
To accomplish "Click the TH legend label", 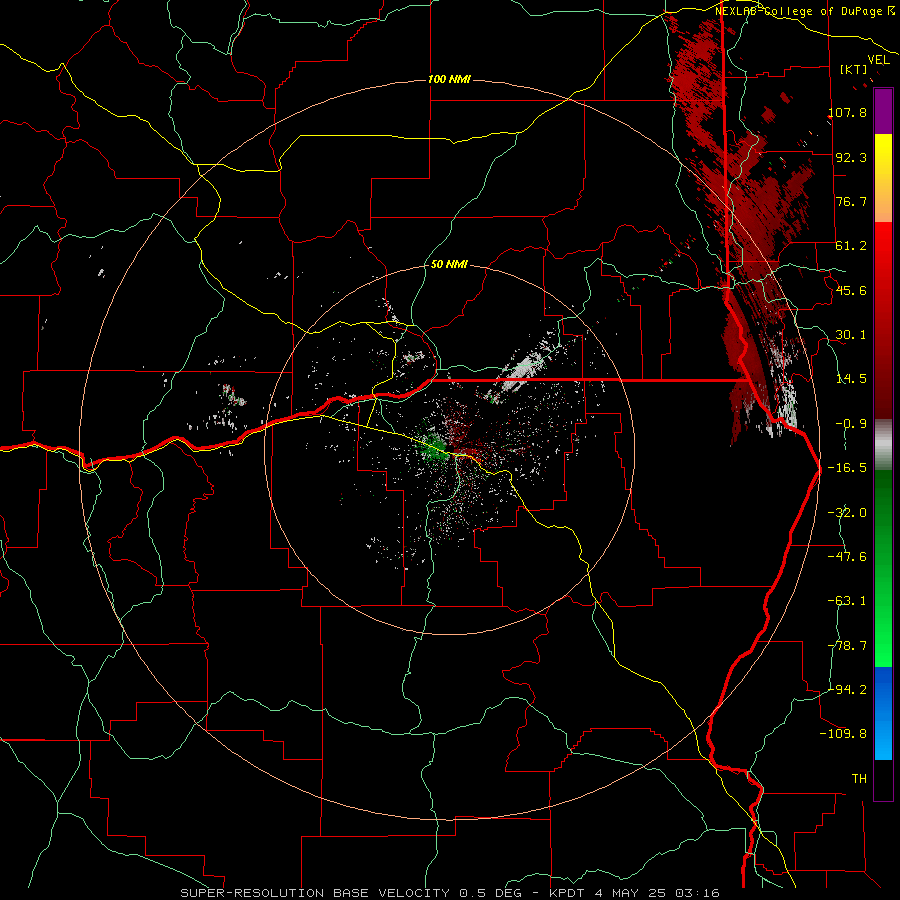I will 859,779.
